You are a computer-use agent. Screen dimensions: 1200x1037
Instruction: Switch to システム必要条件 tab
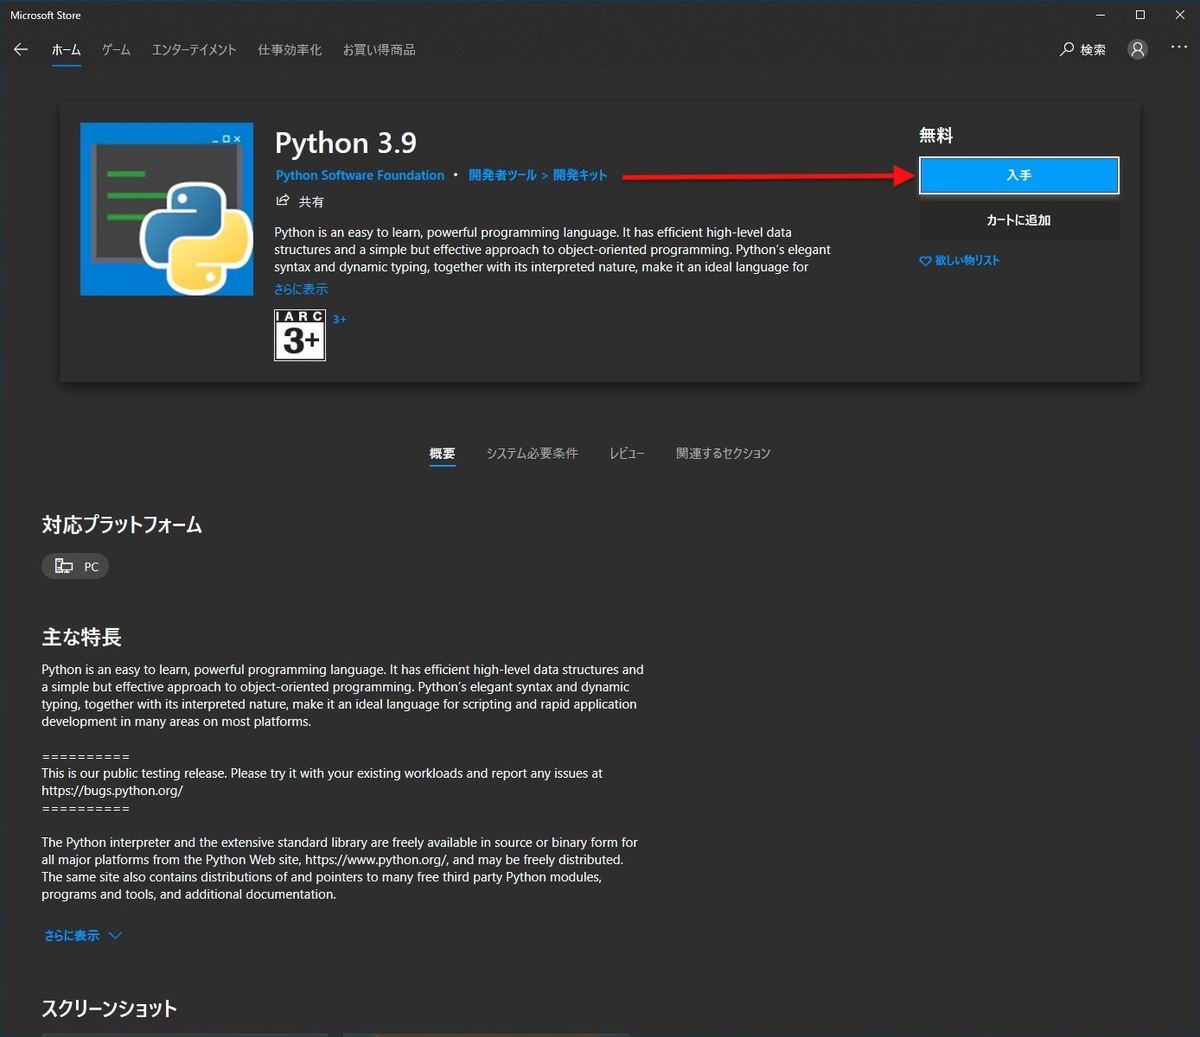(532, 453)
